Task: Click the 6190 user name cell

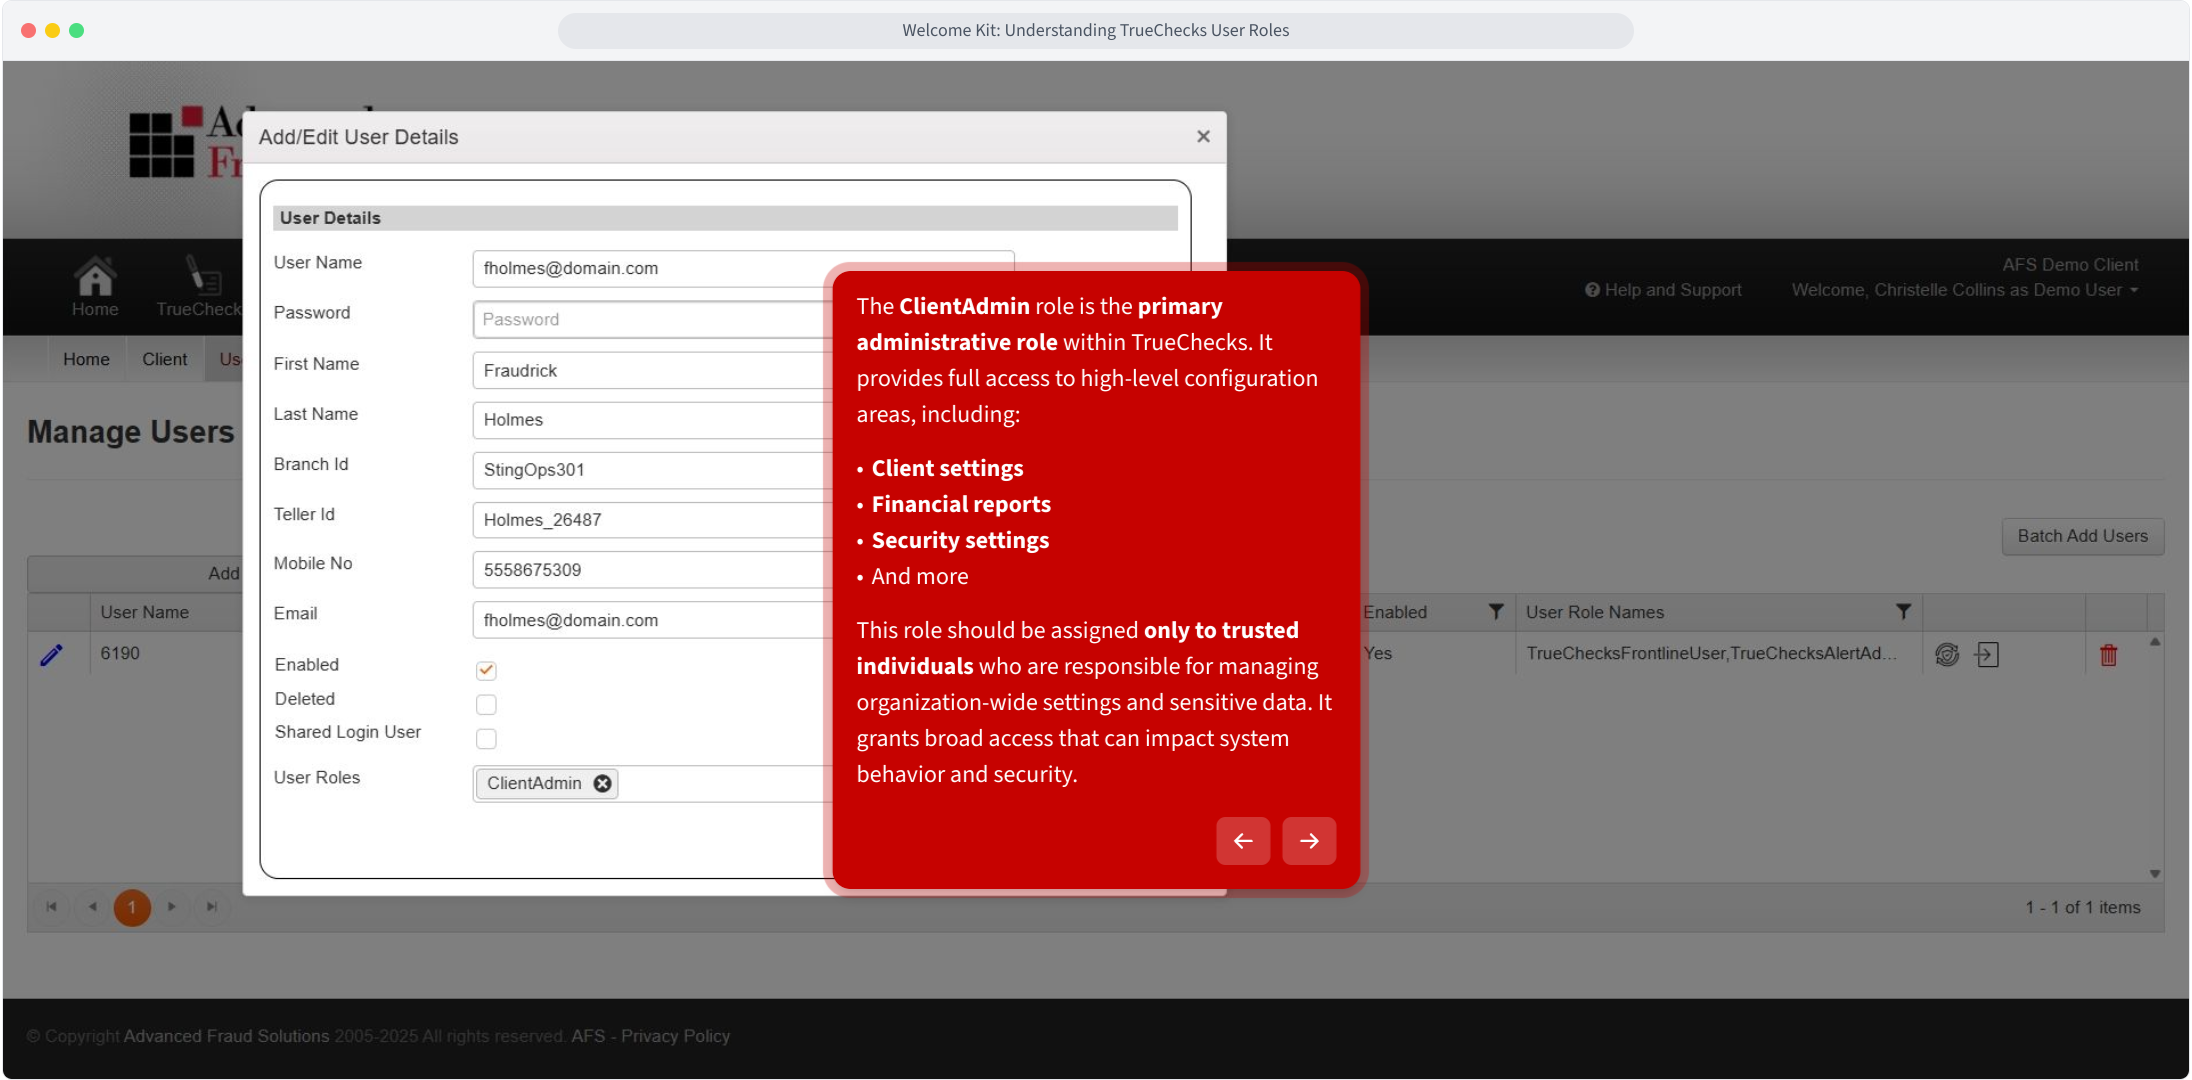Action: (120, 653)
